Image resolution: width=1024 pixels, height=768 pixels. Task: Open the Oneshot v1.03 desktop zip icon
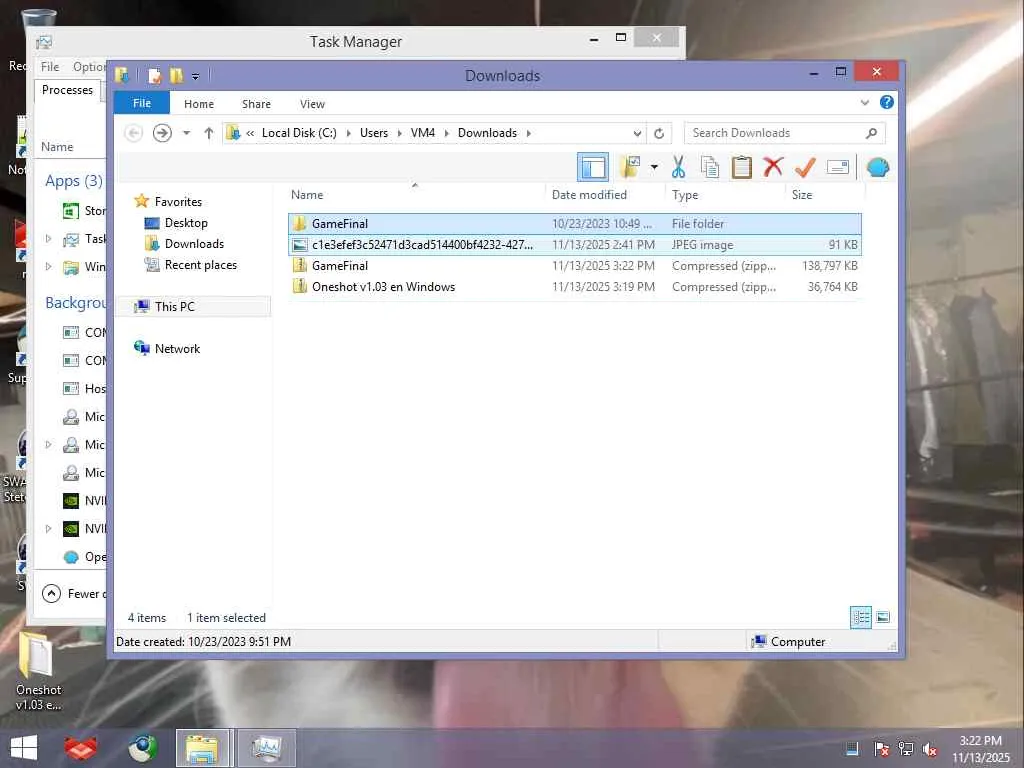click(x=38, y=673)
